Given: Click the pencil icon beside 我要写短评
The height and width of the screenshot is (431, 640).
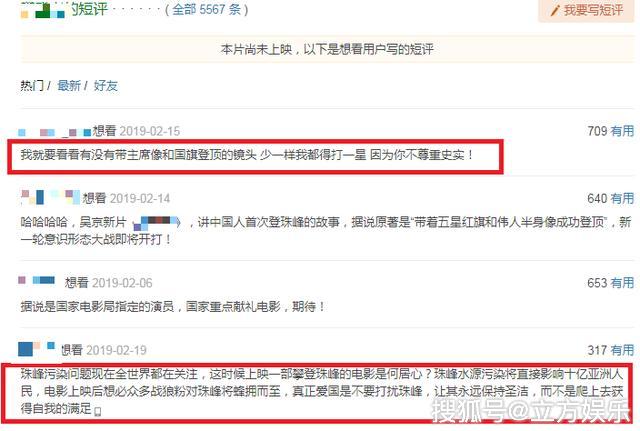Looking at the screenshot, I should pos(554,11).
